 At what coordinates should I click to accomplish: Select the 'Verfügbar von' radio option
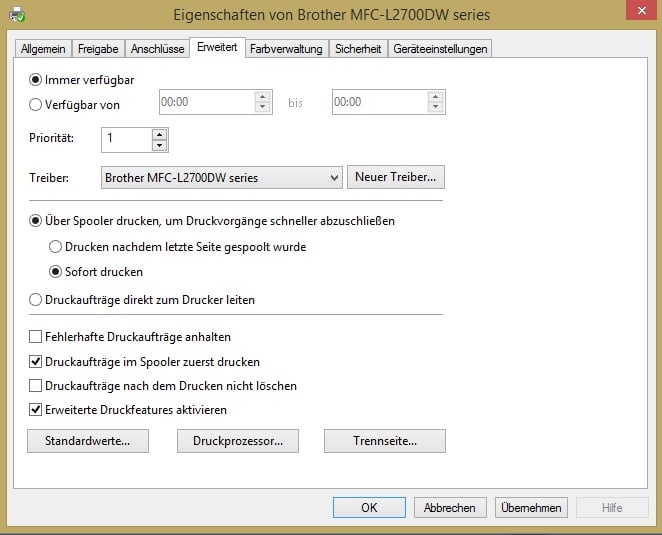coord(36,103)
